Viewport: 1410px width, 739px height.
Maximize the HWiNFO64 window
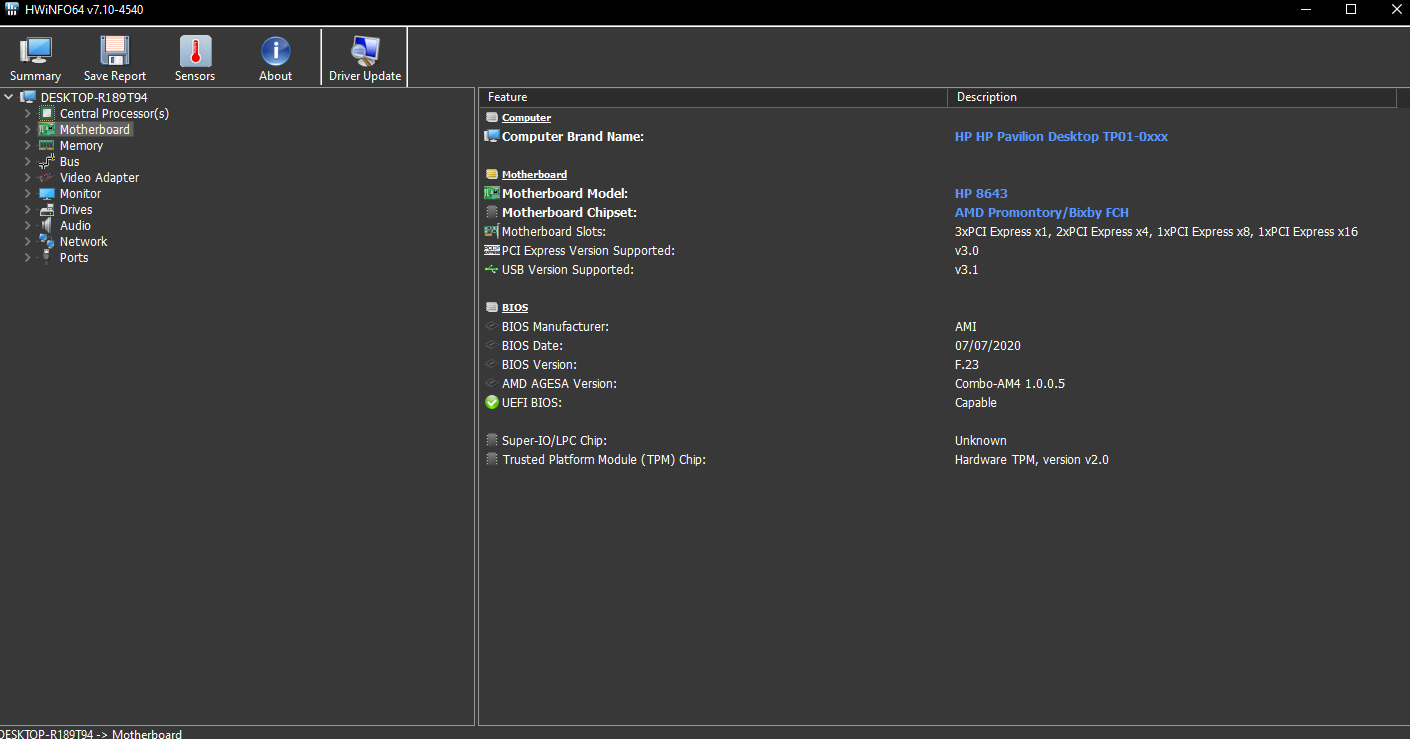(1351, 9)
